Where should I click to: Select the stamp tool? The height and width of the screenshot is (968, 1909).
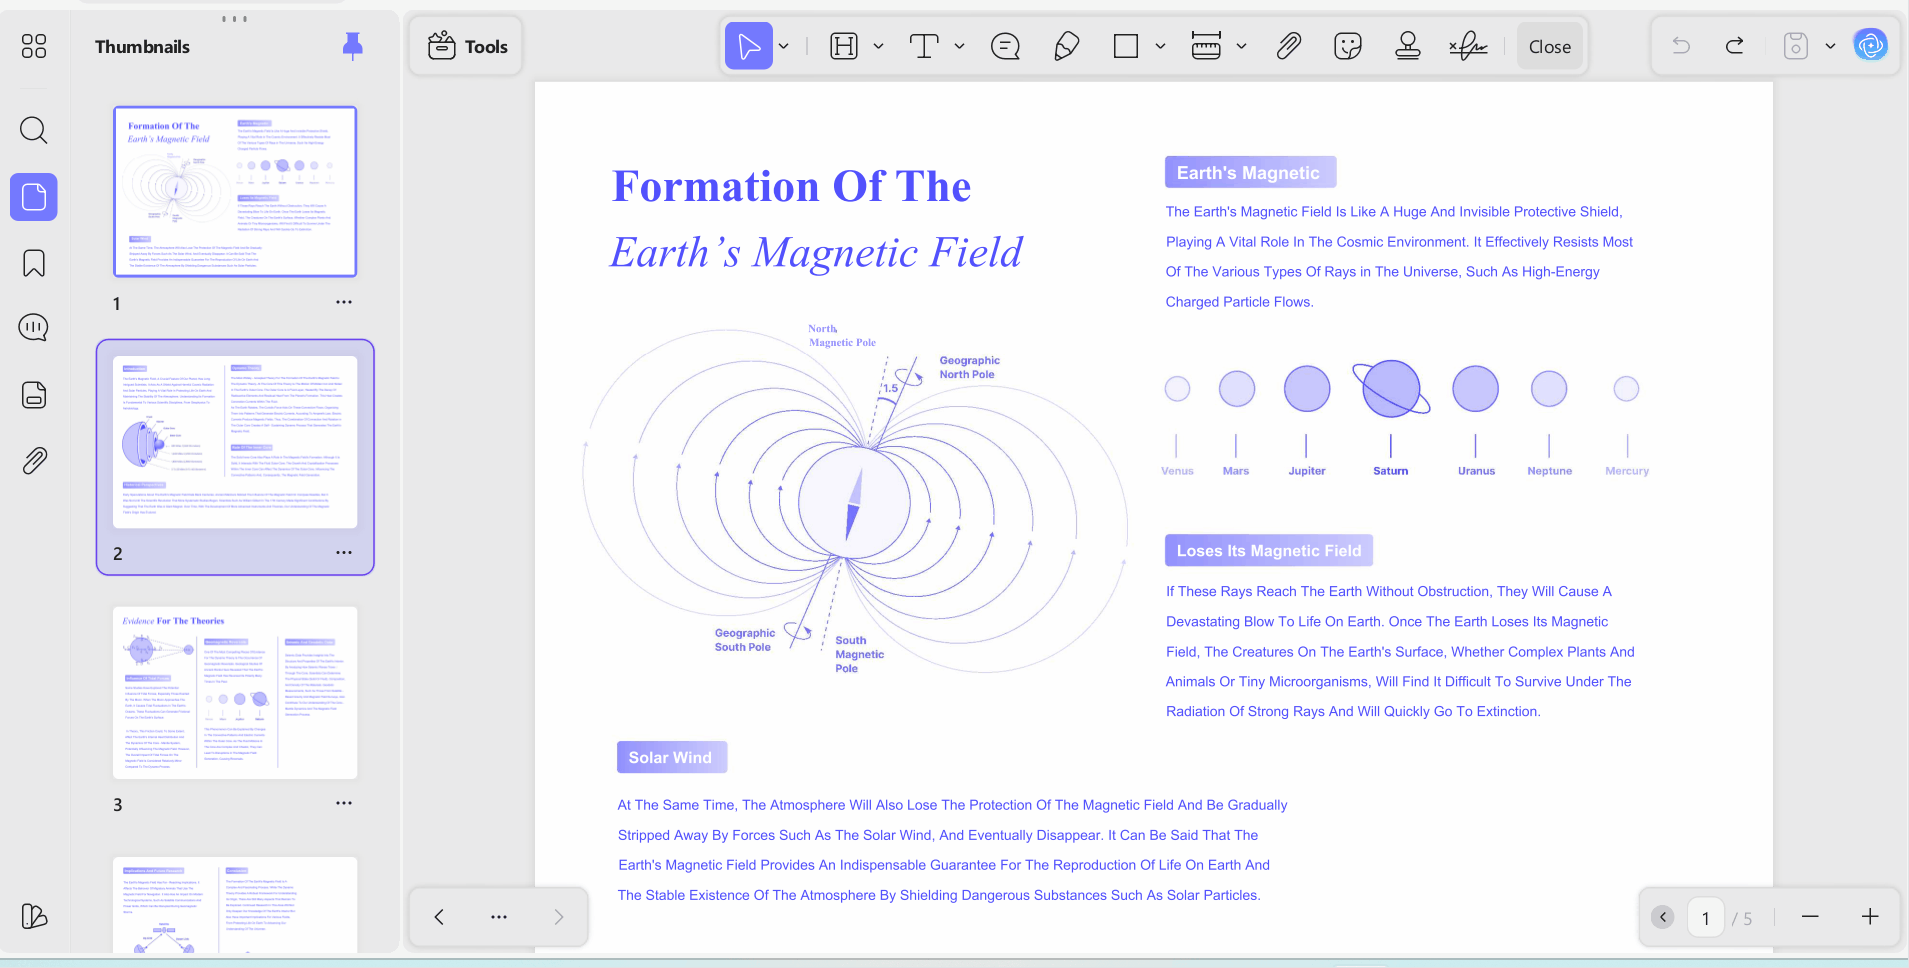pyautogui.click(x=1408, y=46)
